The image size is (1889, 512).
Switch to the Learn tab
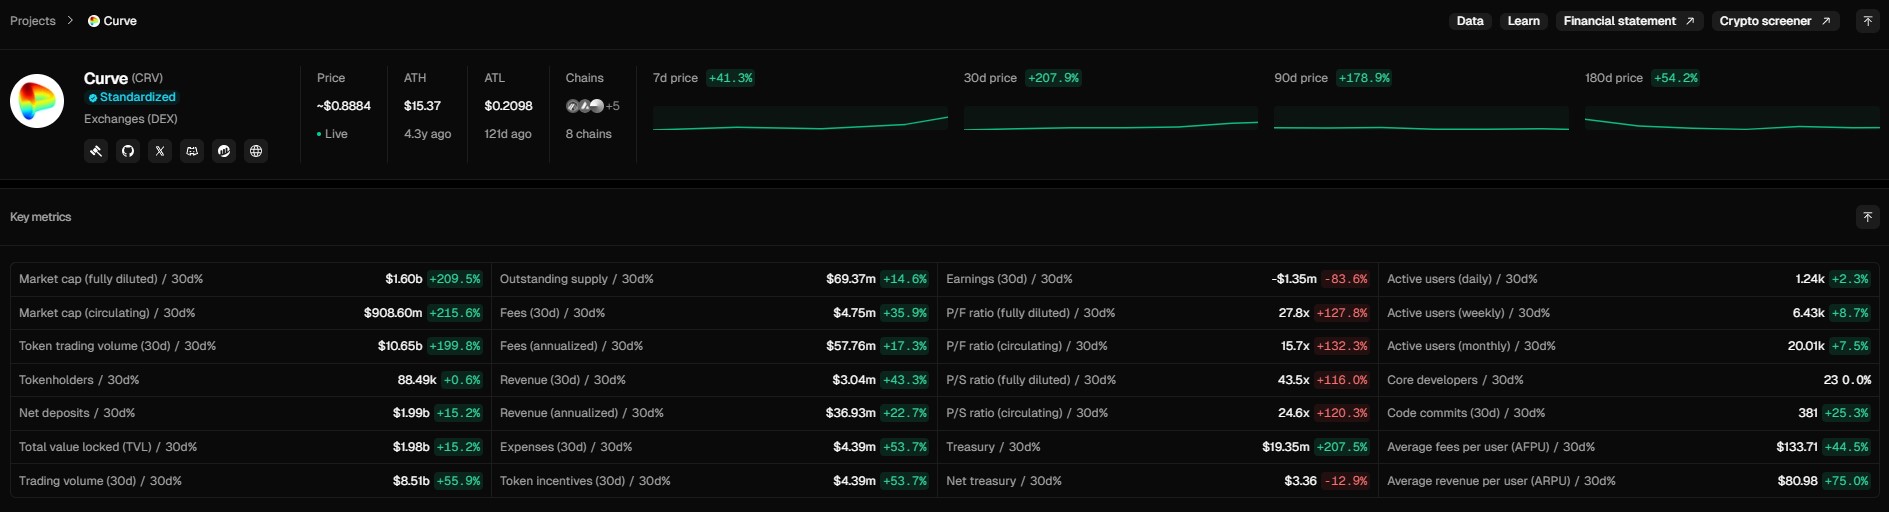point(1523,21)
